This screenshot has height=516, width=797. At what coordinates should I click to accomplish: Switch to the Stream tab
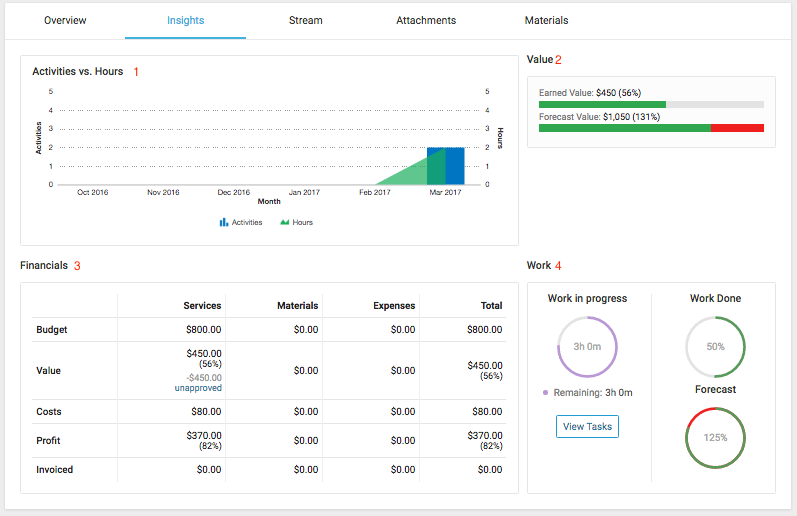click(305, 20)
